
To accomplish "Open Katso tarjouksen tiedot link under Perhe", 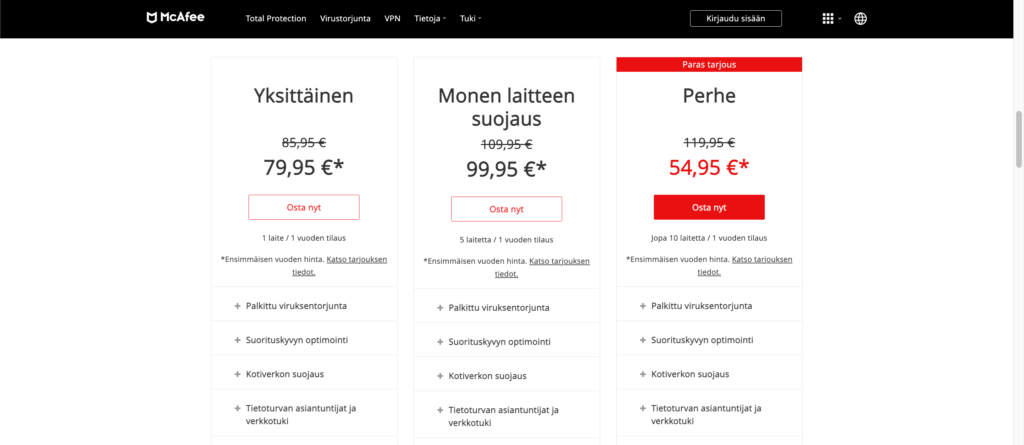I will [x=761, y=259].
